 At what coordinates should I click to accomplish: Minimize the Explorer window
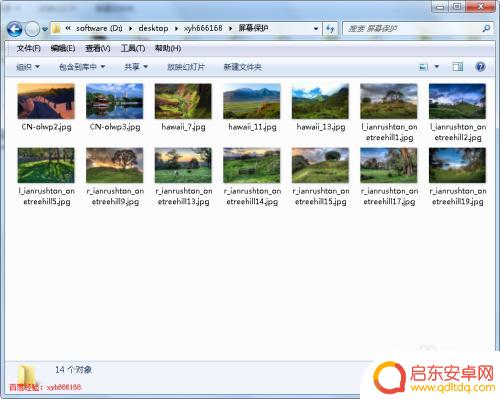click(441, 7)
